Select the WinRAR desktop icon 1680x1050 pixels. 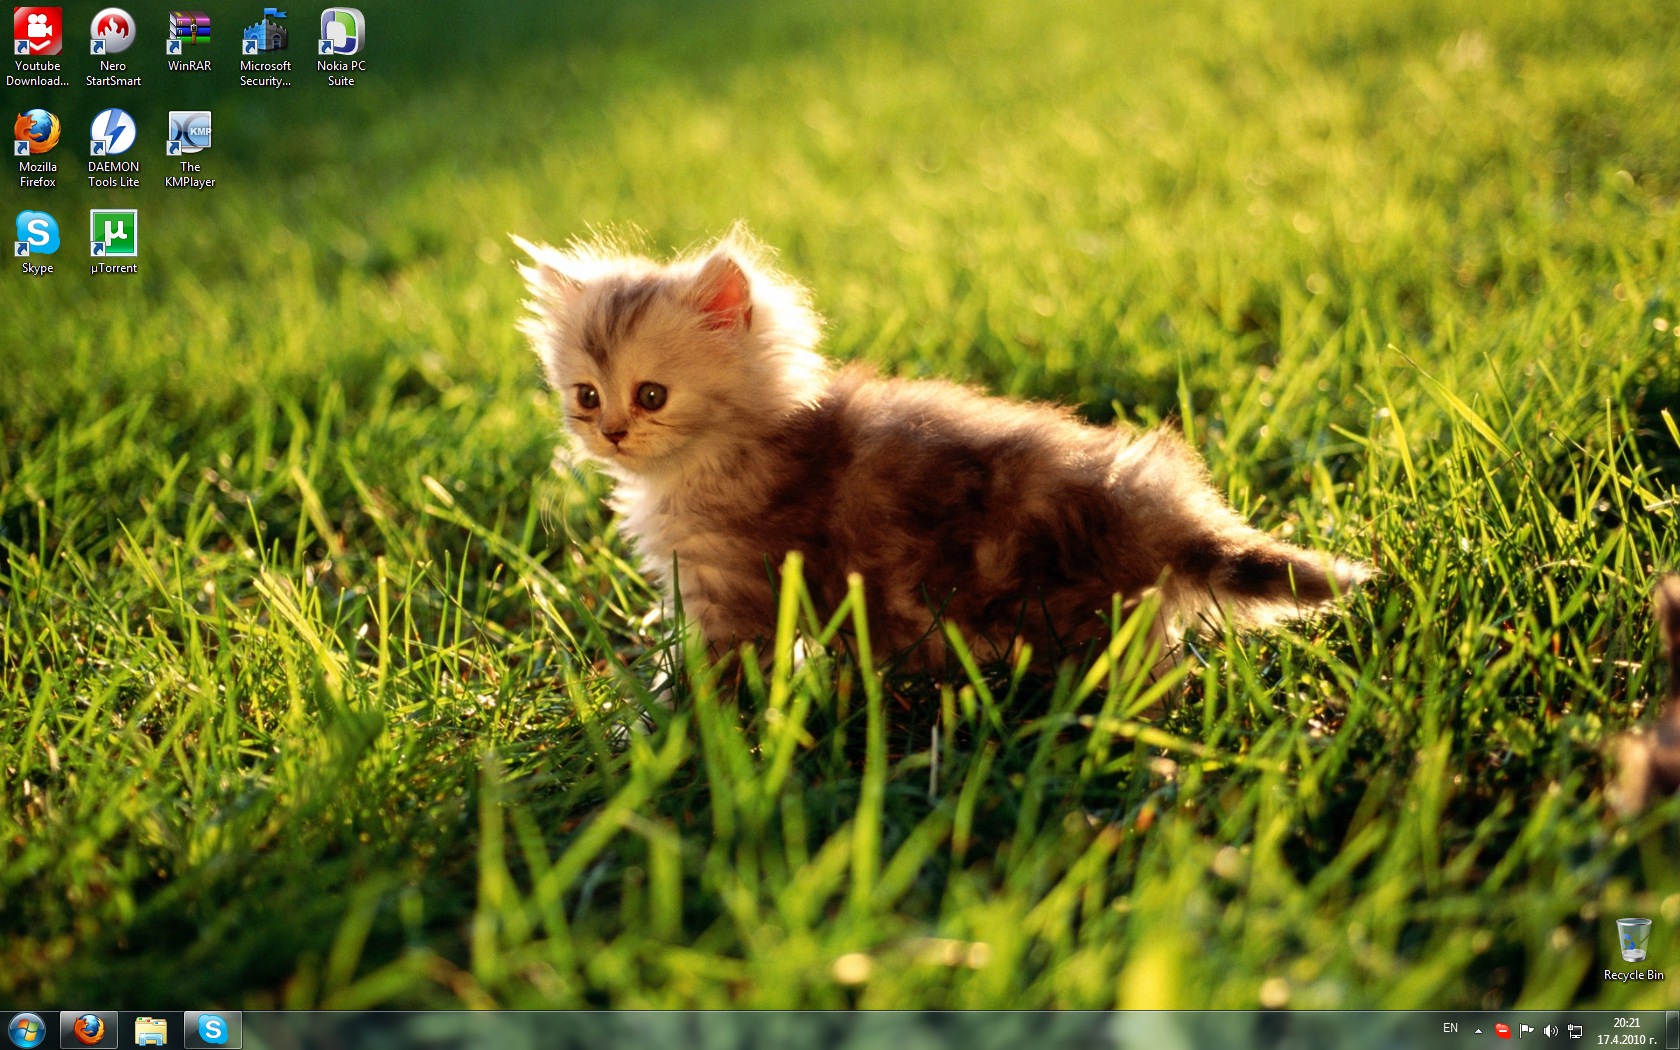pos(189,40)
